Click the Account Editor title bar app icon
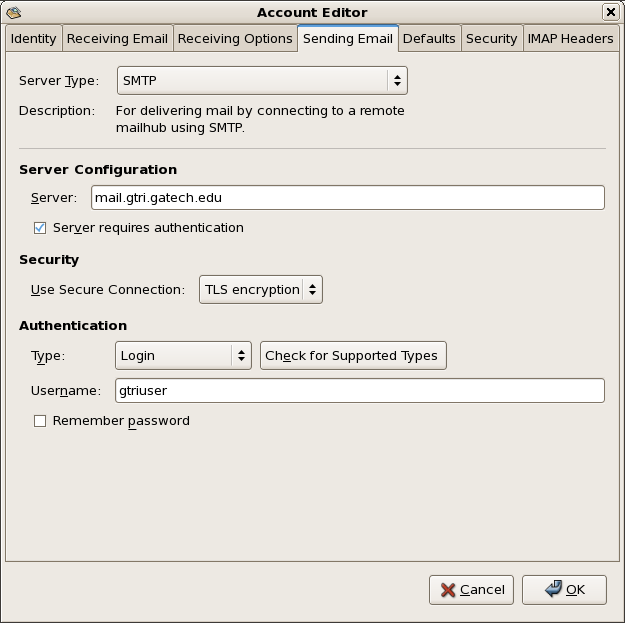The image size is (625, 623). [x=13, y=12]
